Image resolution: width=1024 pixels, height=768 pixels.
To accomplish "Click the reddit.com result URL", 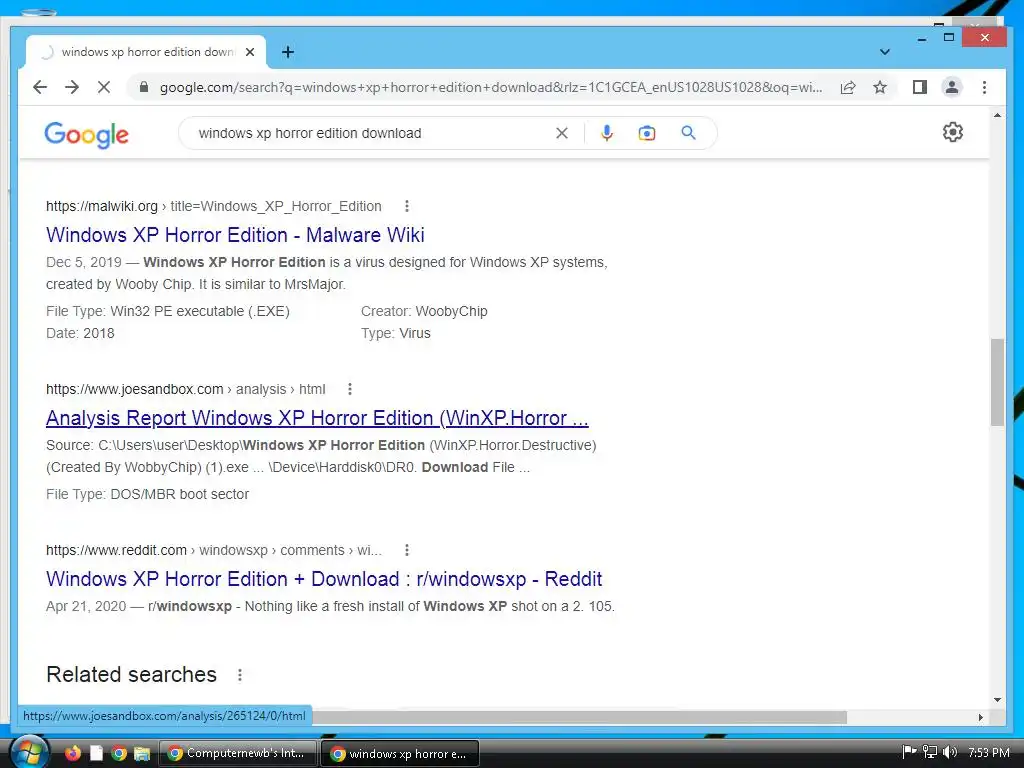I will coord(214,550).
